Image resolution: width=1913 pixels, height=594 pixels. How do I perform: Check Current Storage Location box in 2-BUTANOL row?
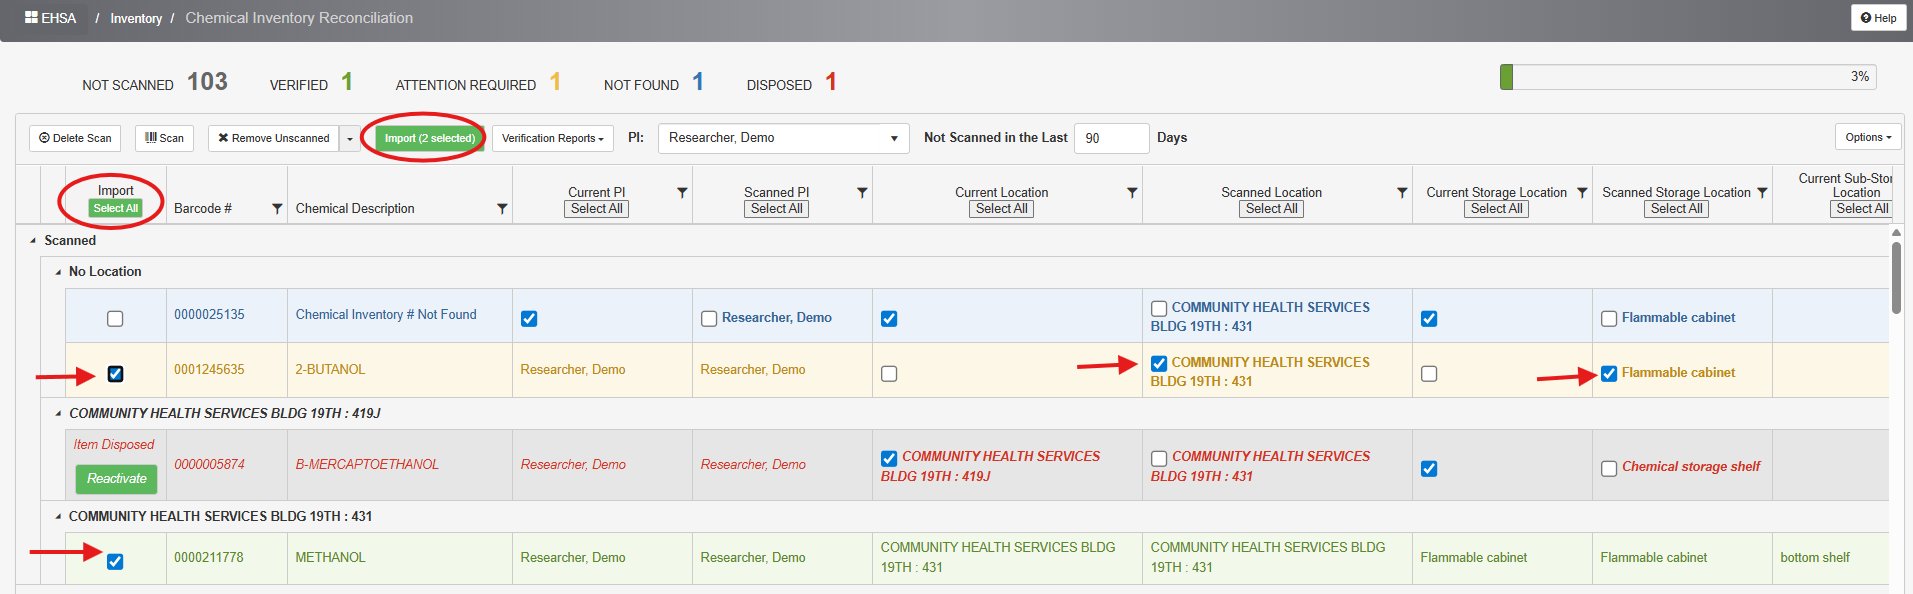[1429, 374]
